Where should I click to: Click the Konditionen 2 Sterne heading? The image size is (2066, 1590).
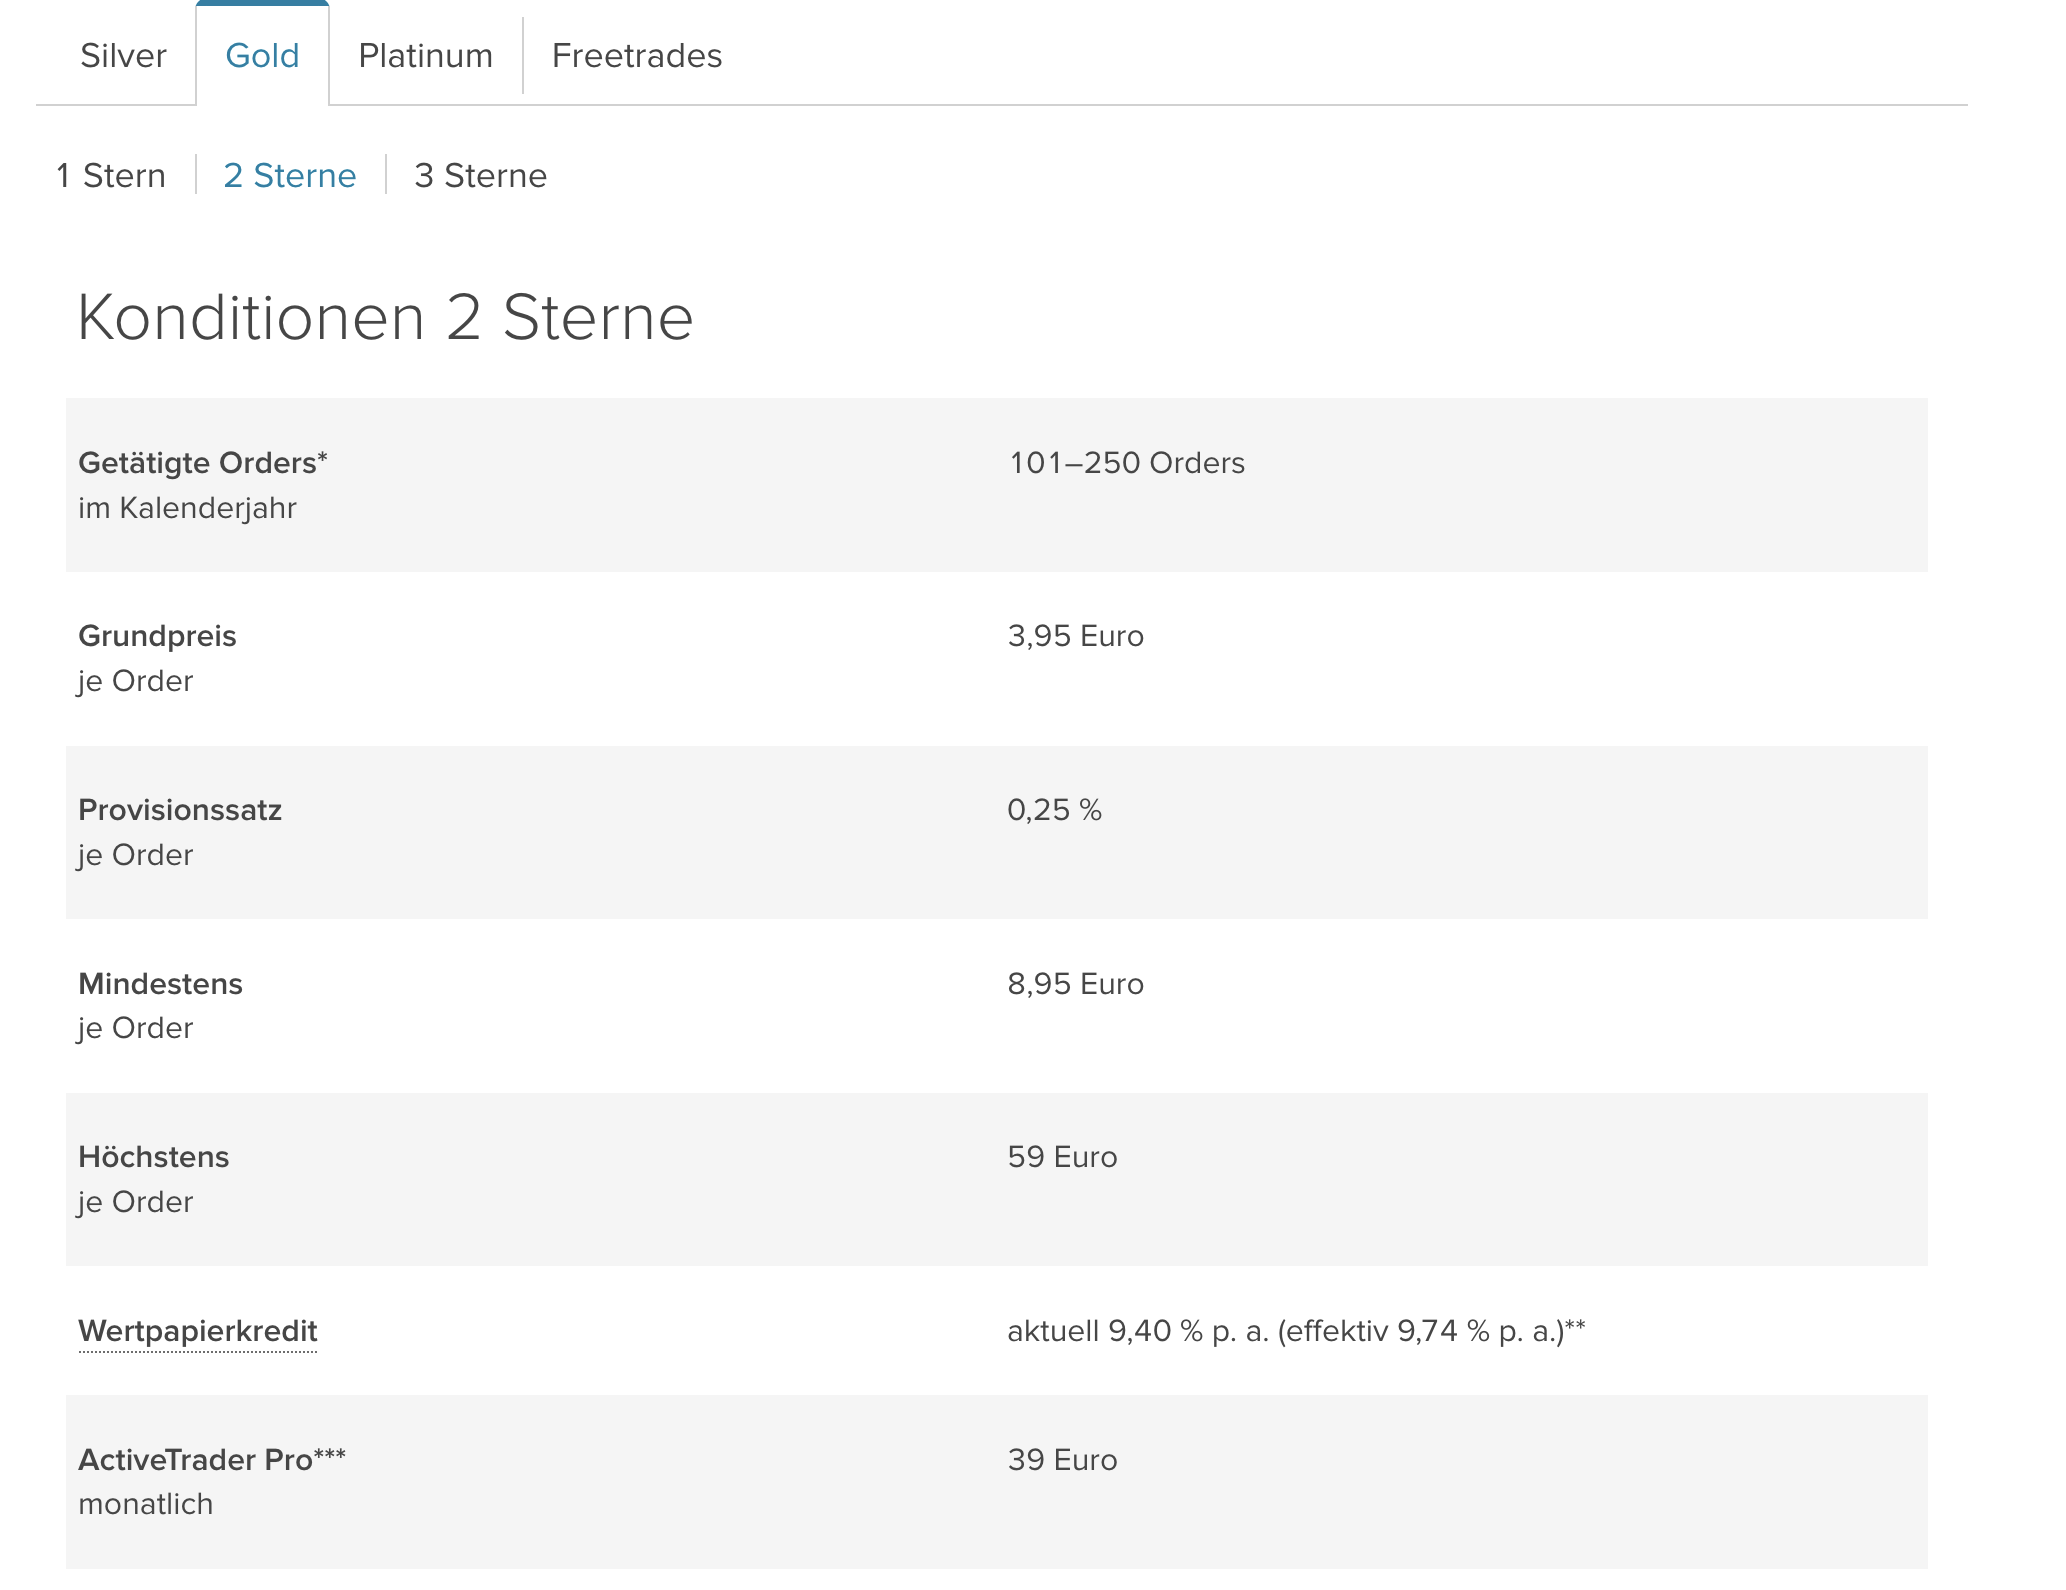(x=385, y=318)
